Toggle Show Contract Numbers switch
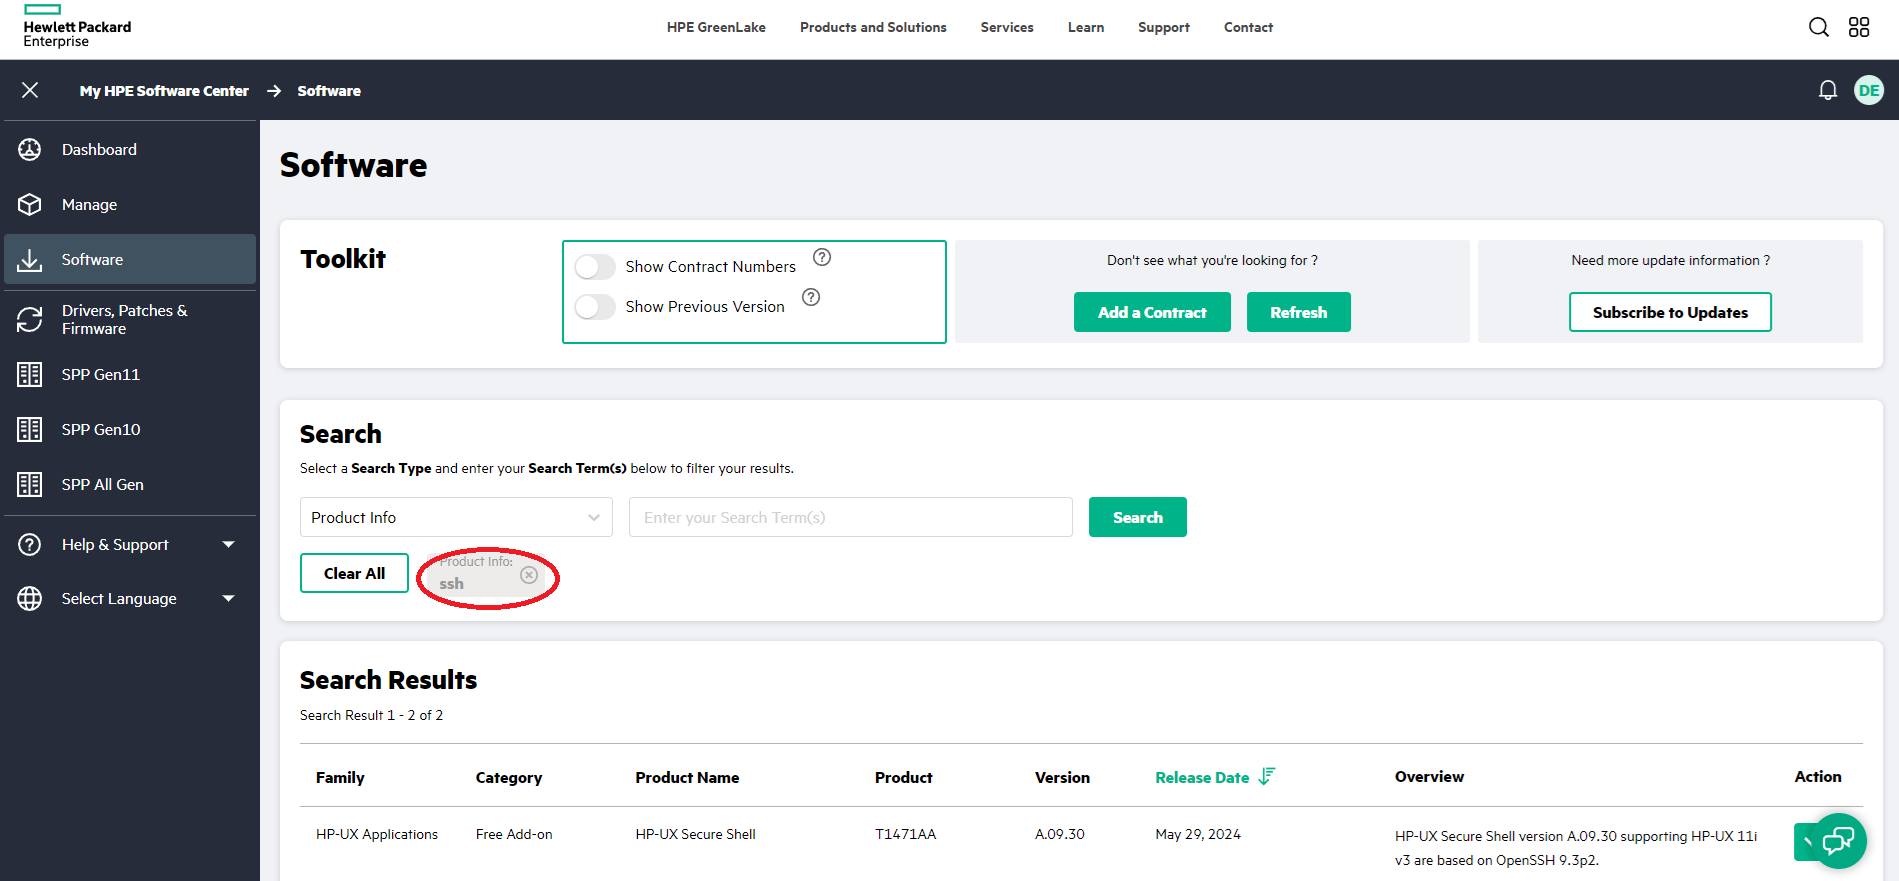This screenshot has height=881, width=1899. coord(595,266)
